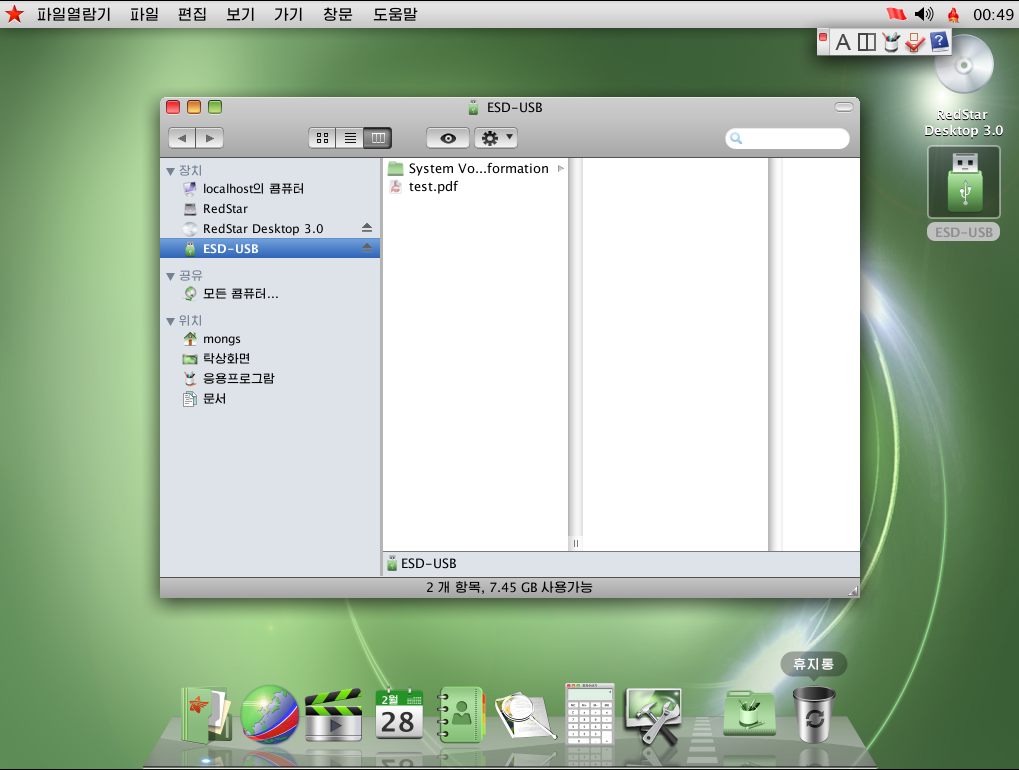The width and height of the screenshot is (1019, 770).
Task: Click the window resize grip corner
Action: 853,590
